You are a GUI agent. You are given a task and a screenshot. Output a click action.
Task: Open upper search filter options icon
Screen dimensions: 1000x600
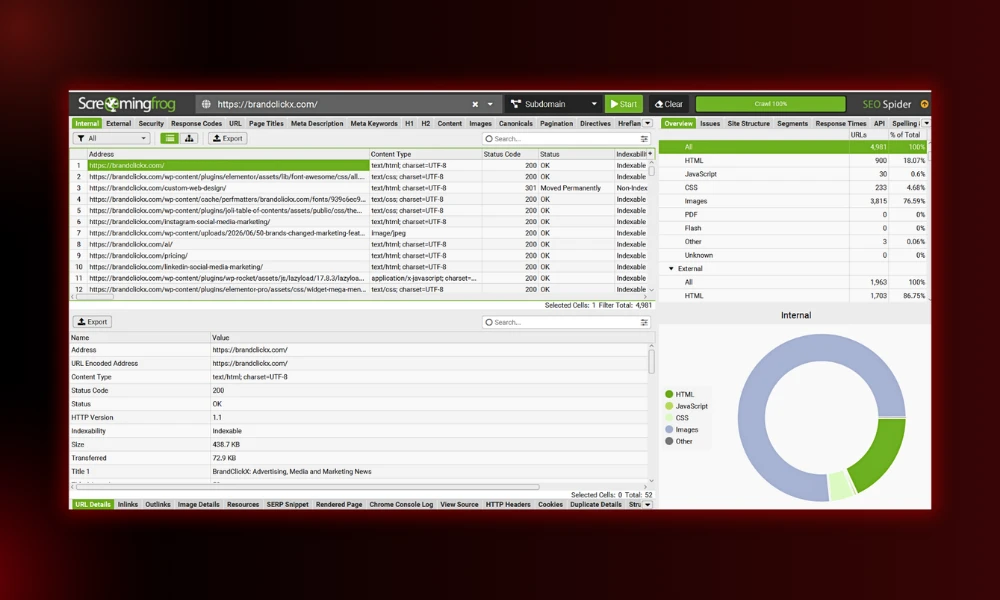(644, 138)
